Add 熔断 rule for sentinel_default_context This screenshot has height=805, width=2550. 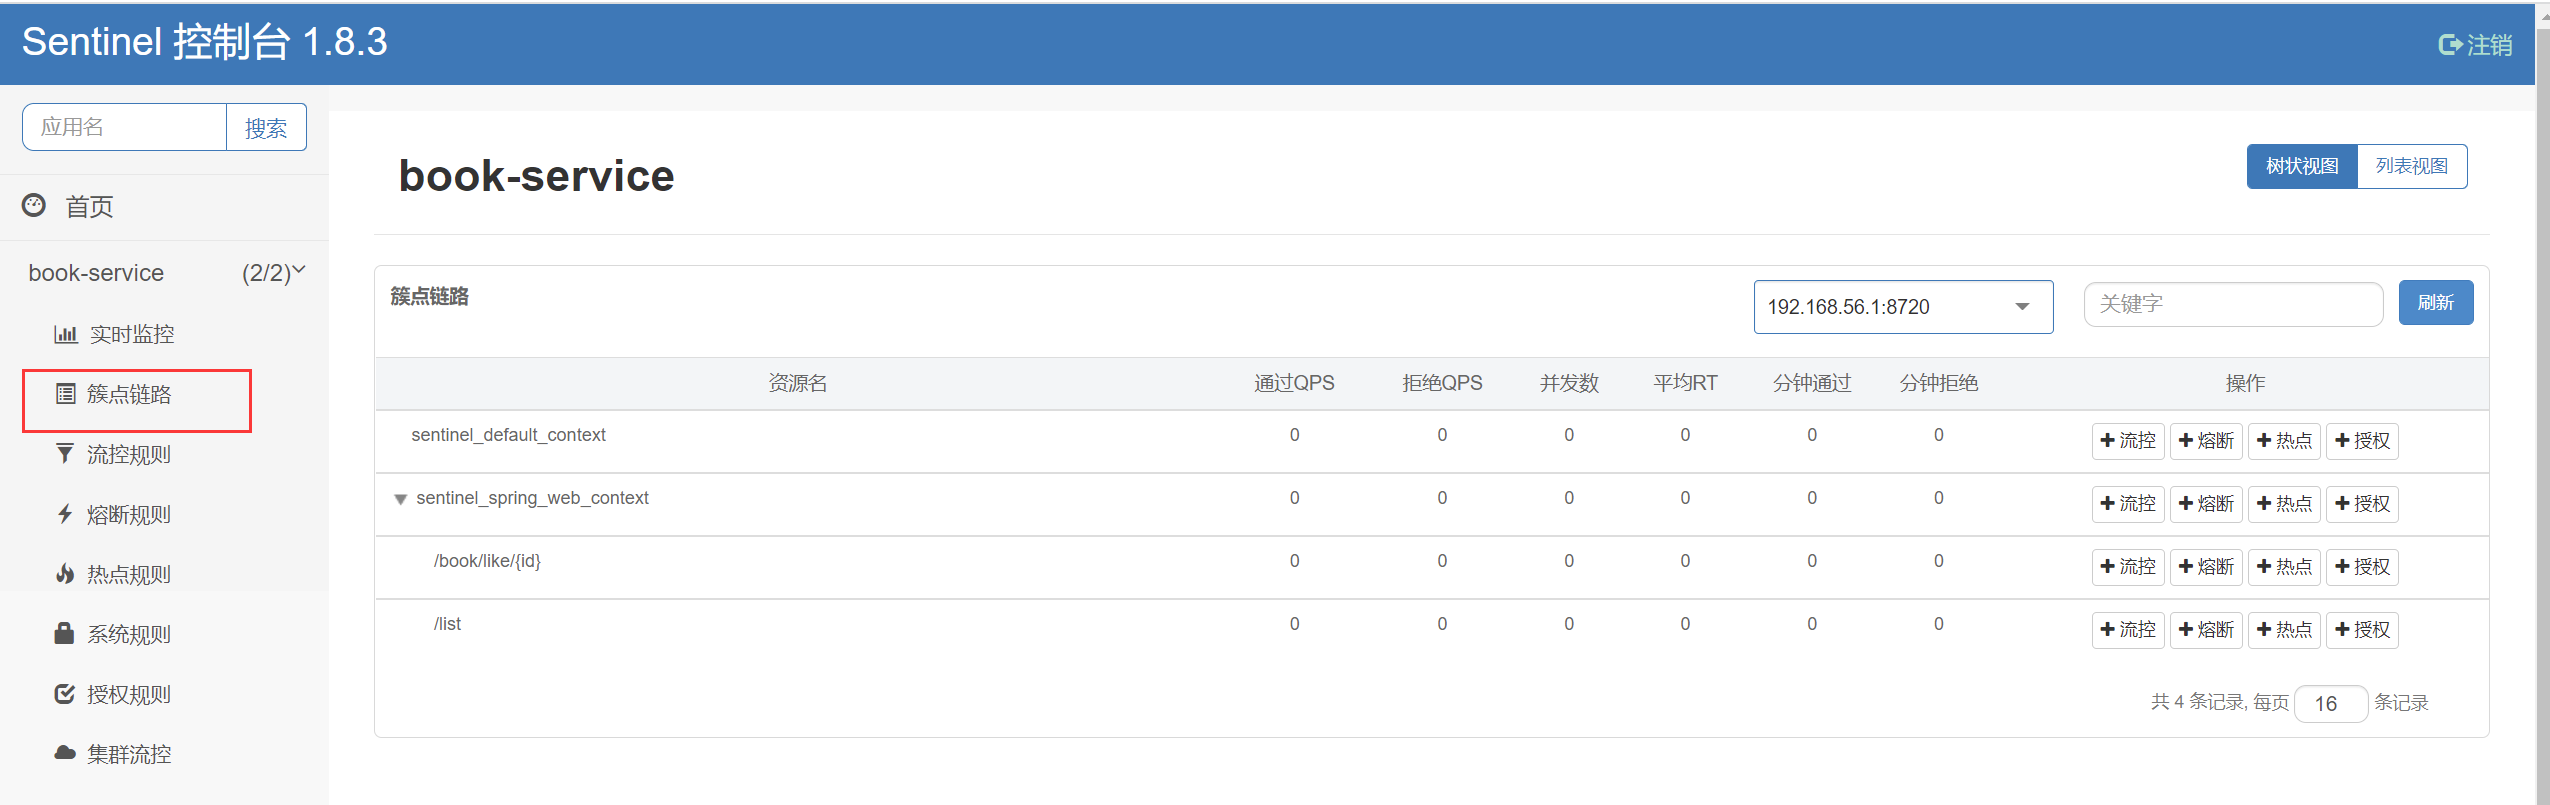pyautogui.click(x=2206, y=441)
